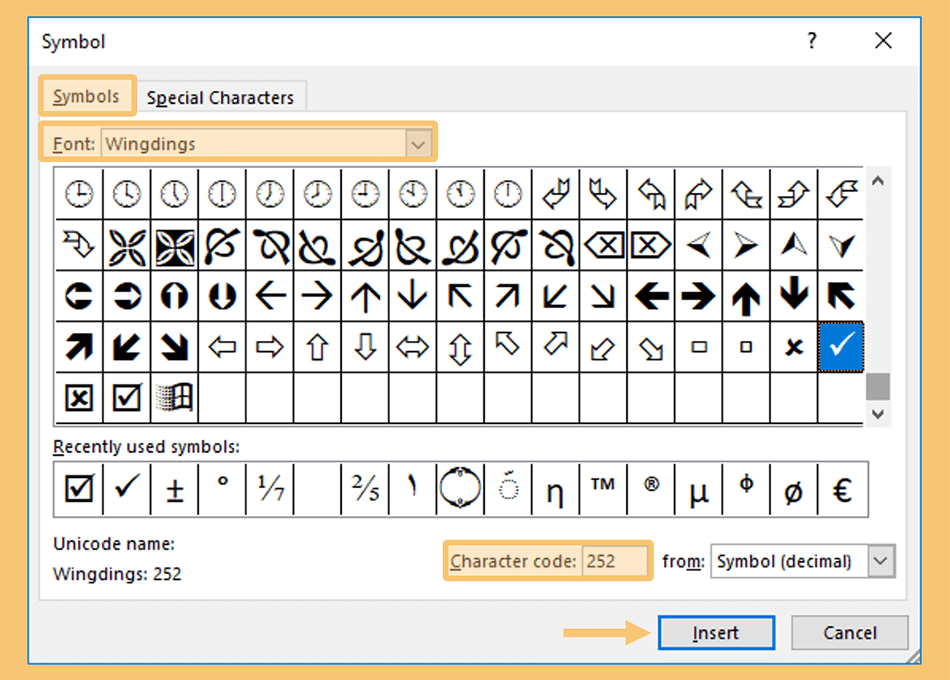The height and width of the screenshot is (680, 950).
Task: Switch to the Special Characters tab
Action: 221,98
